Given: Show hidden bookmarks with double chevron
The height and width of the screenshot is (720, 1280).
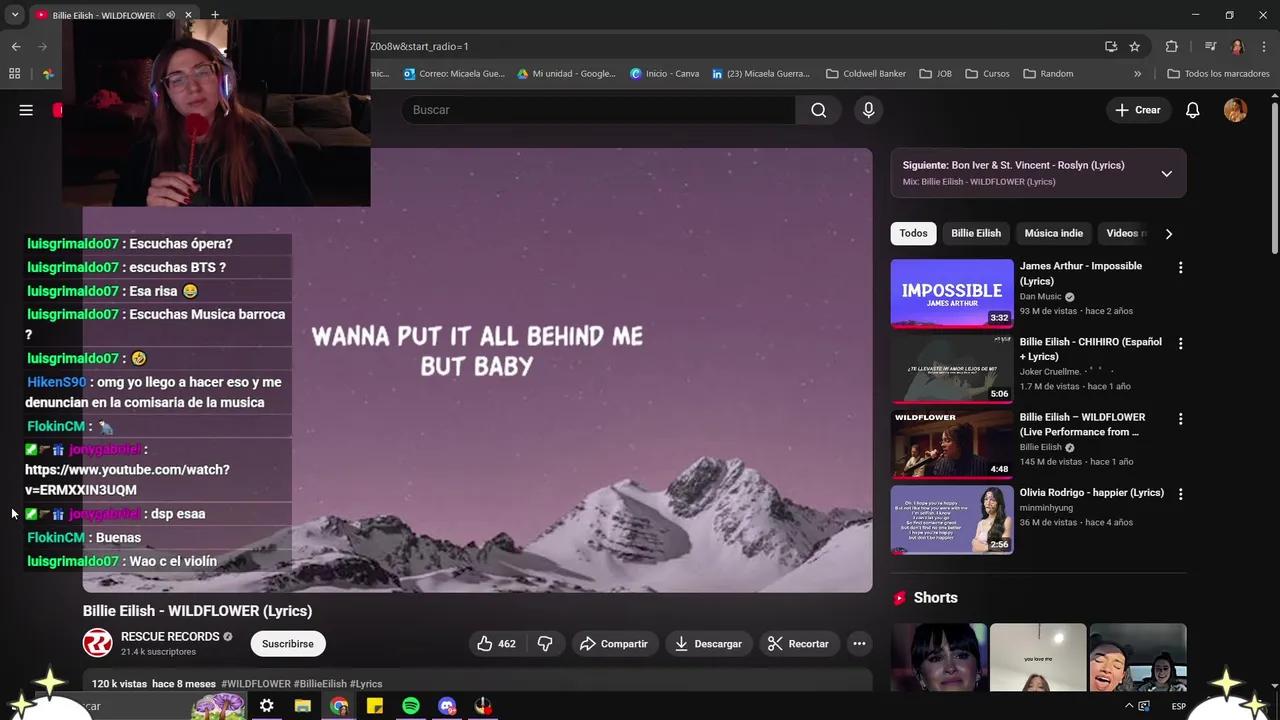Looking at the screenshot, I should [x=1137, y=73].
